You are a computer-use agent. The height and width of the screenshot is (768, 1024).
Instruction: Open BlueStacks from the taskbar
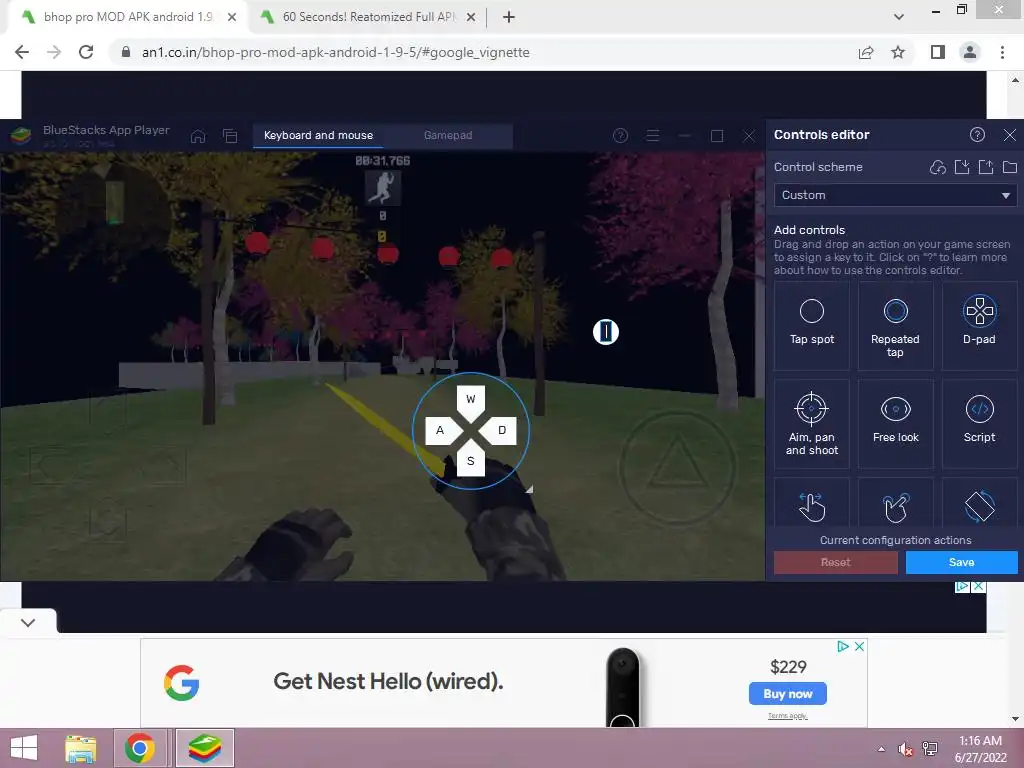[204, 748]
